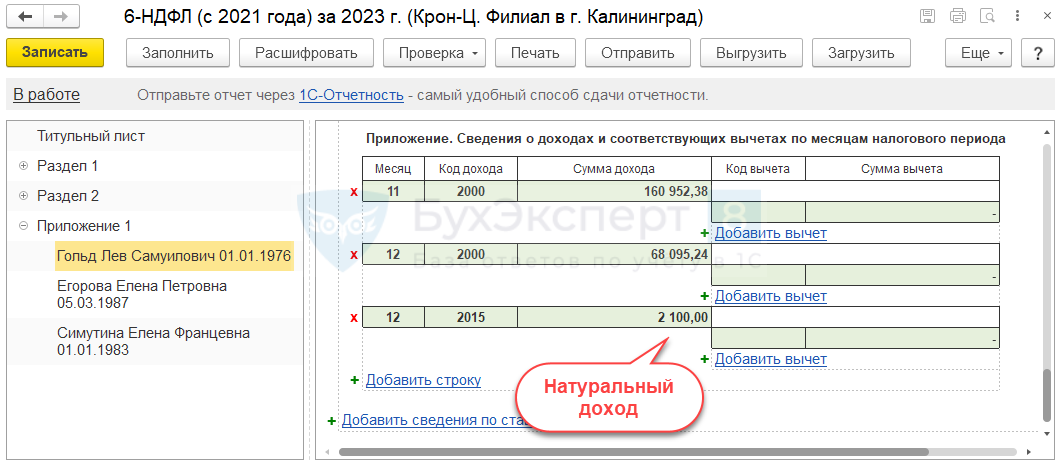Click the printer icon in title bar

coord(958,17)
